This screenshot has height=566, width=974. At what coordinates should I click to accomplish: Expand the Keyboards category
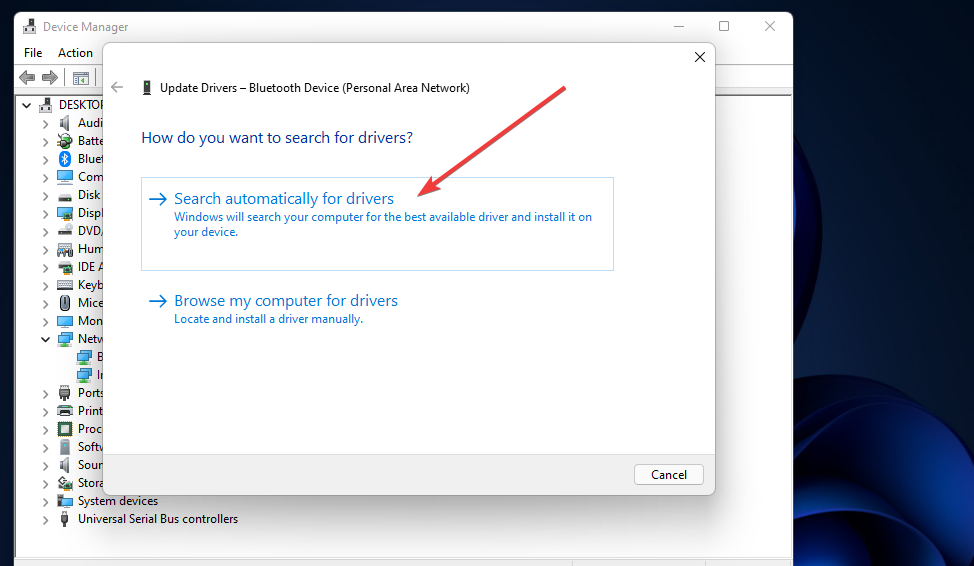click(45, 286)
